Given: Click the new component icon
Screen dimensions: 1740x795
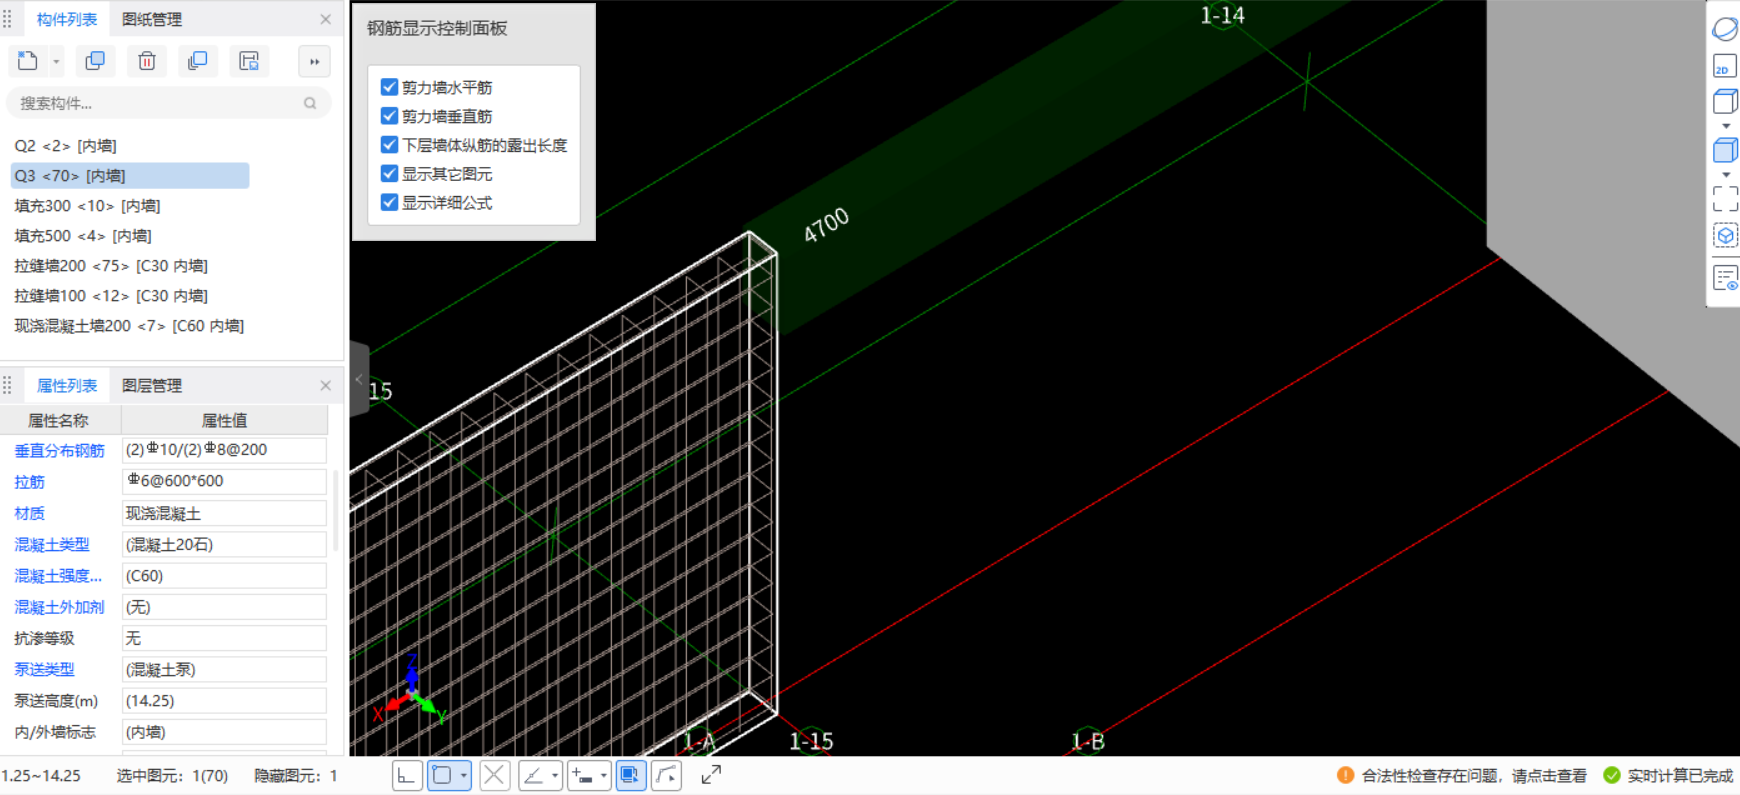Looking at the screenshot, I should click(28, 61).
